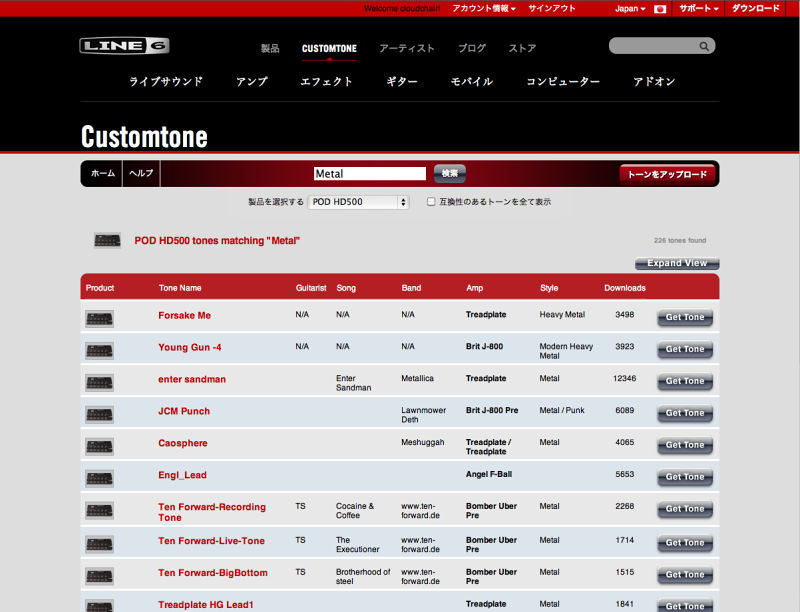Open the Treadplate HG Lead1 tone link
The width and height of the screenshot is (800, 612).
point(206,605)
